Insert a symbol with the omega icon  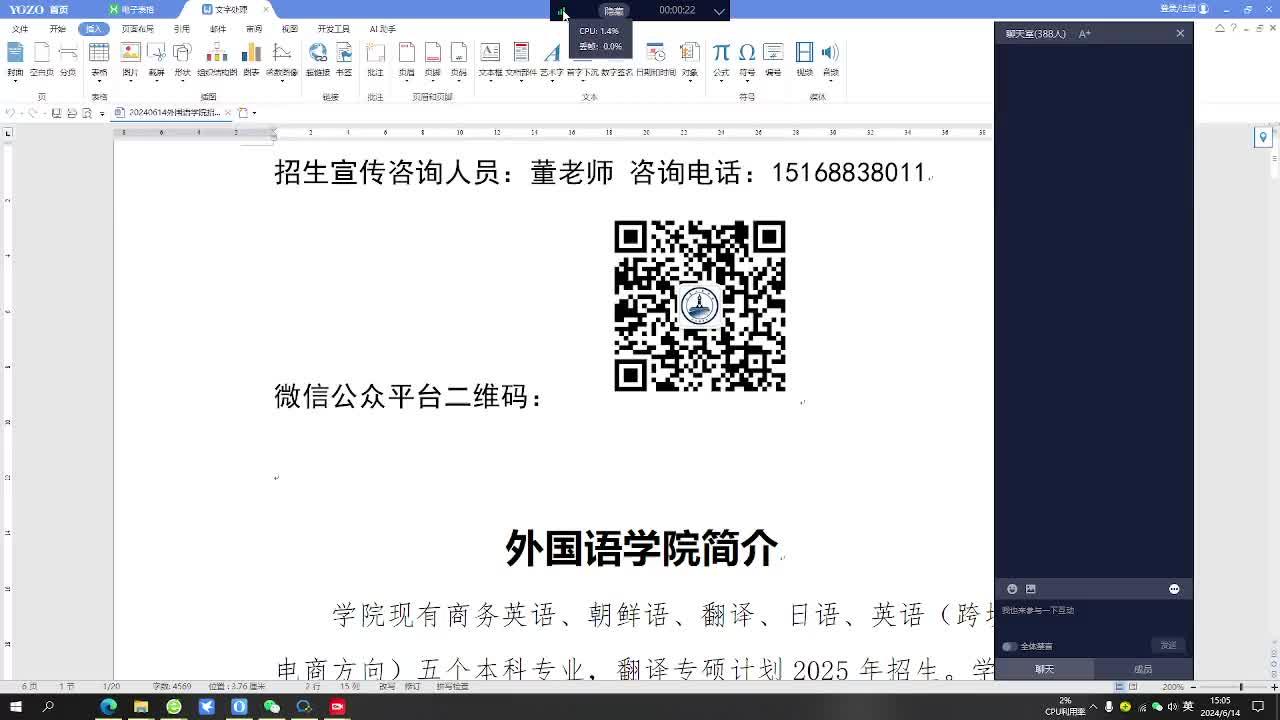pyautogui.click(x=747, y=57)
